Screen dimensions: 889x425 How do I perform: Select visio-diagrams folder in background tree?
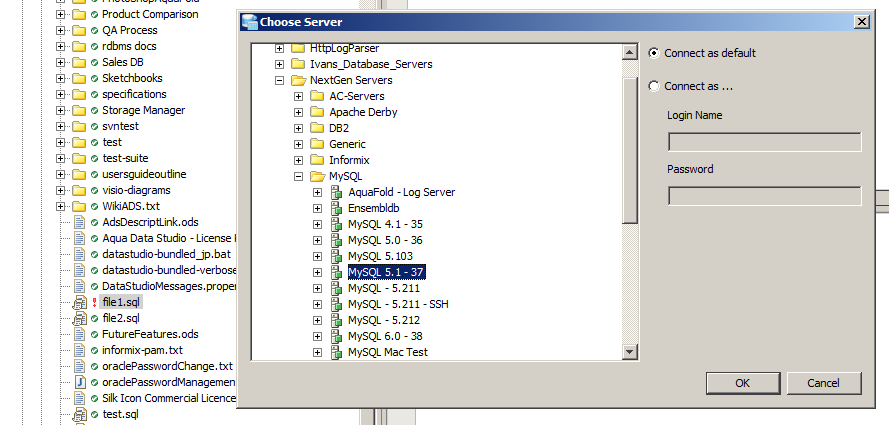(x=136, y=190)
